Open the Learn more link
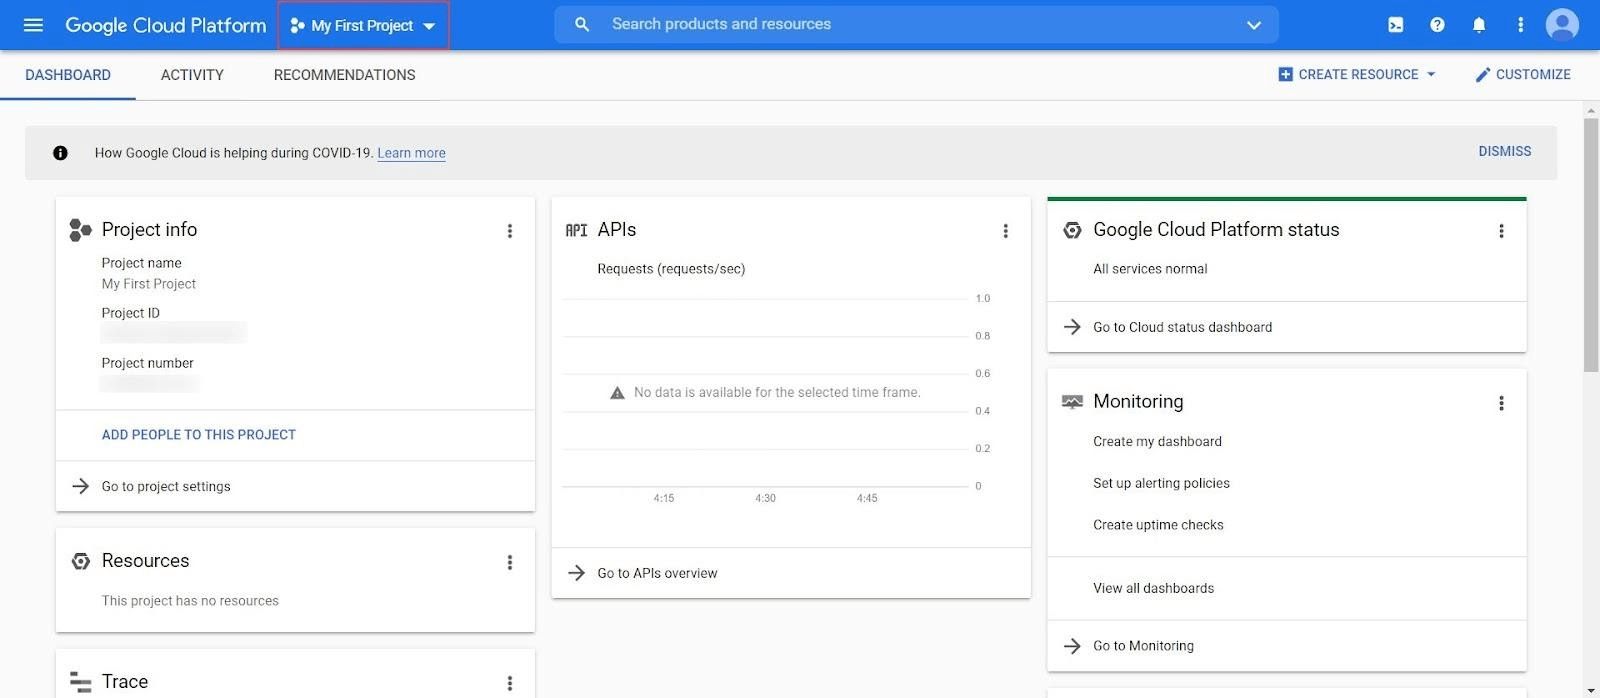Image resolution: width=1600 pixels, height=698 pixels. pos(411,153)
